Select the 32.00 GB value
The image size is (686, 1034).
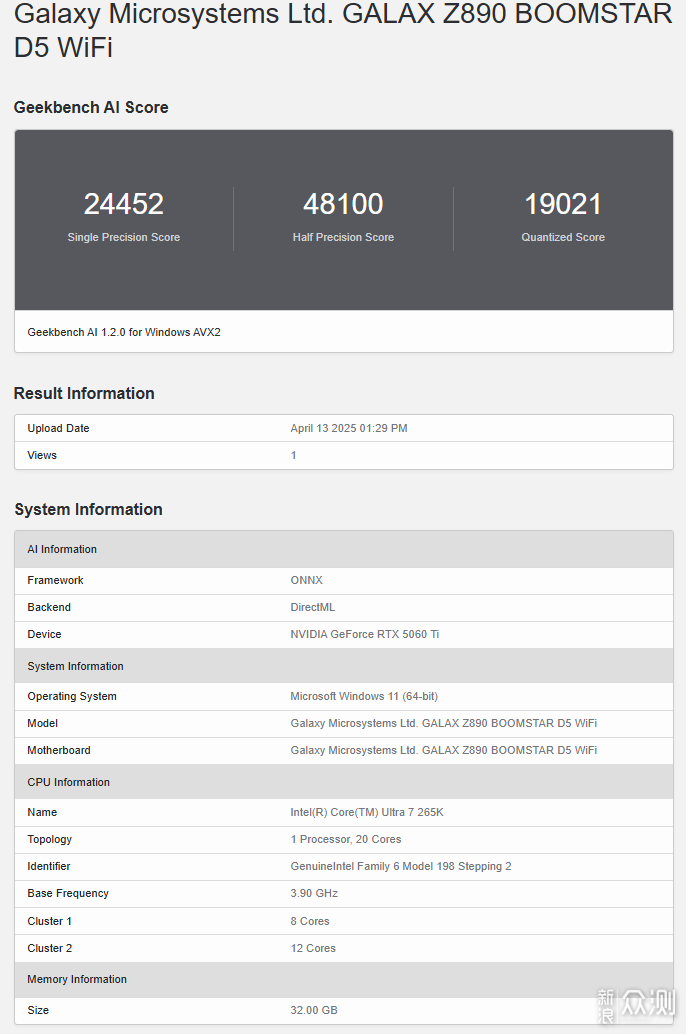coord(313,1010)
